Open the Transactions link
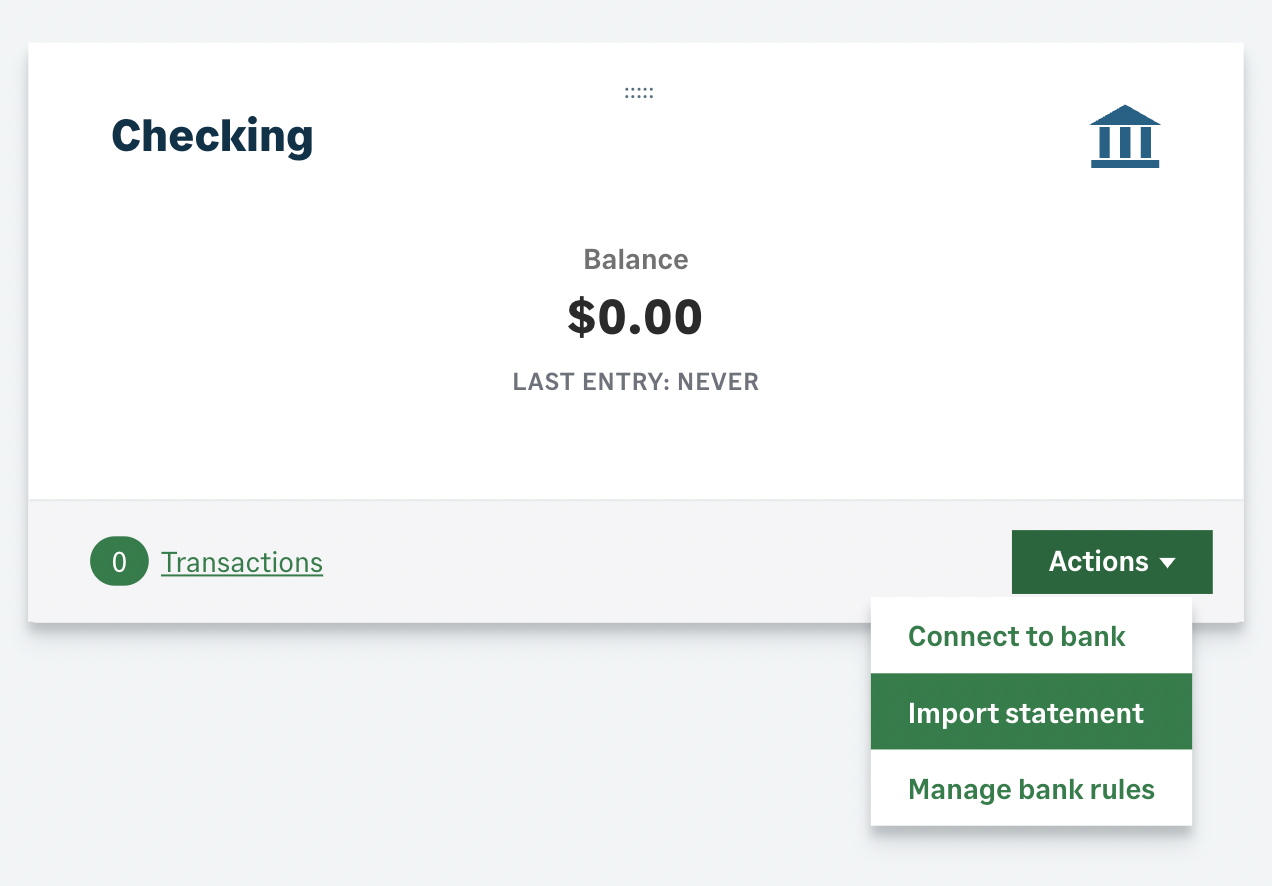Screen dimensions: 1272x886 coord(242,562)
